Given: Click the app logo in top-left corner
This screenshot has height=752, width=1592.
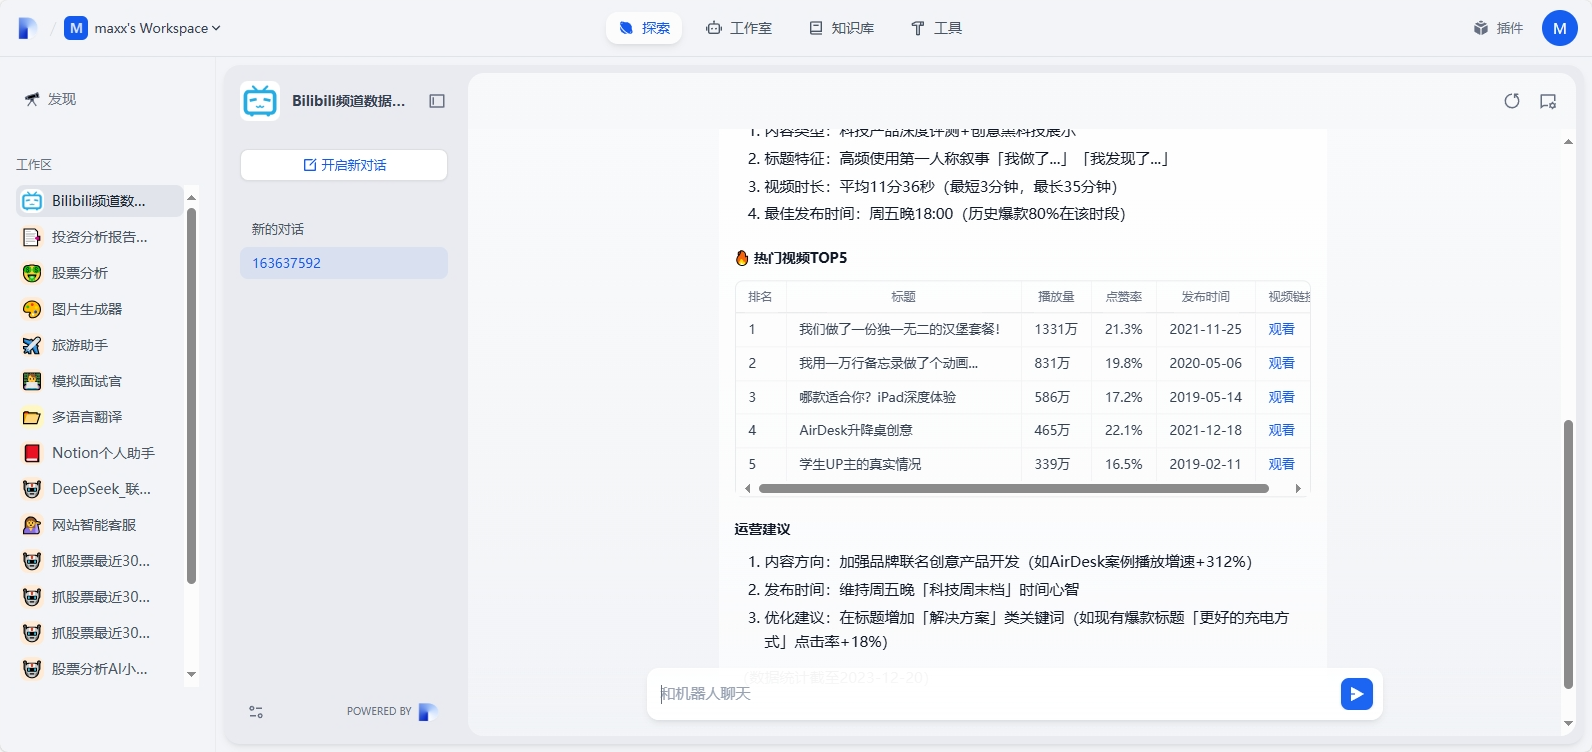Looking at the screenshot, I should click(28, 28).
